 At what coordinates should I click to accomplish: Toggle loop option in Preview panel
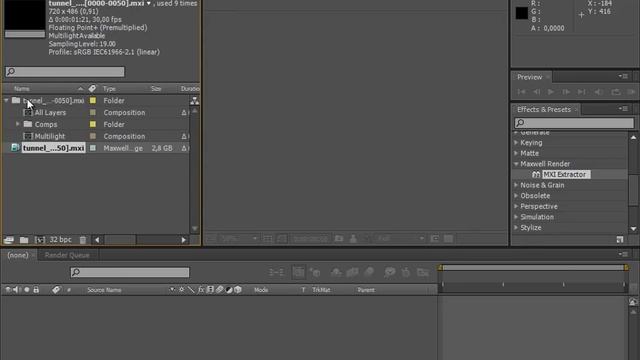tap(616, 92)
